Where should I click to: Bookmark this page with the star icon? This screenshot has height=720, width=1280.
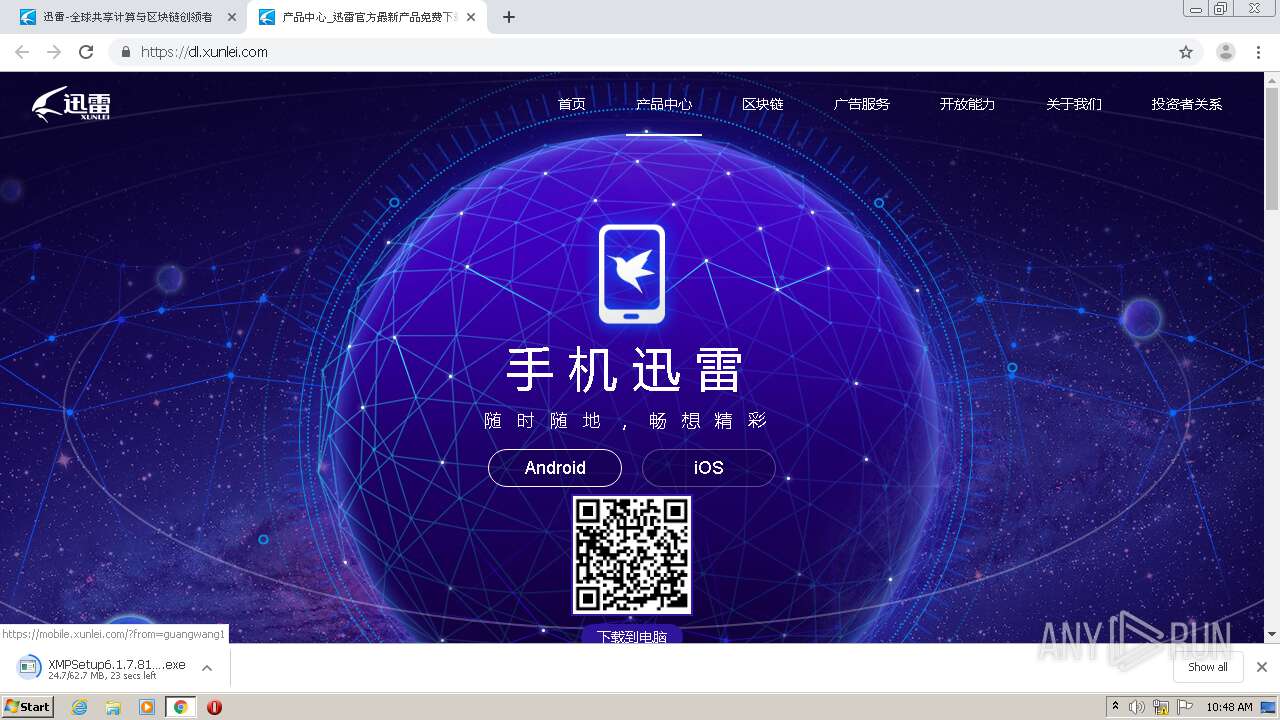(1186, 52)
